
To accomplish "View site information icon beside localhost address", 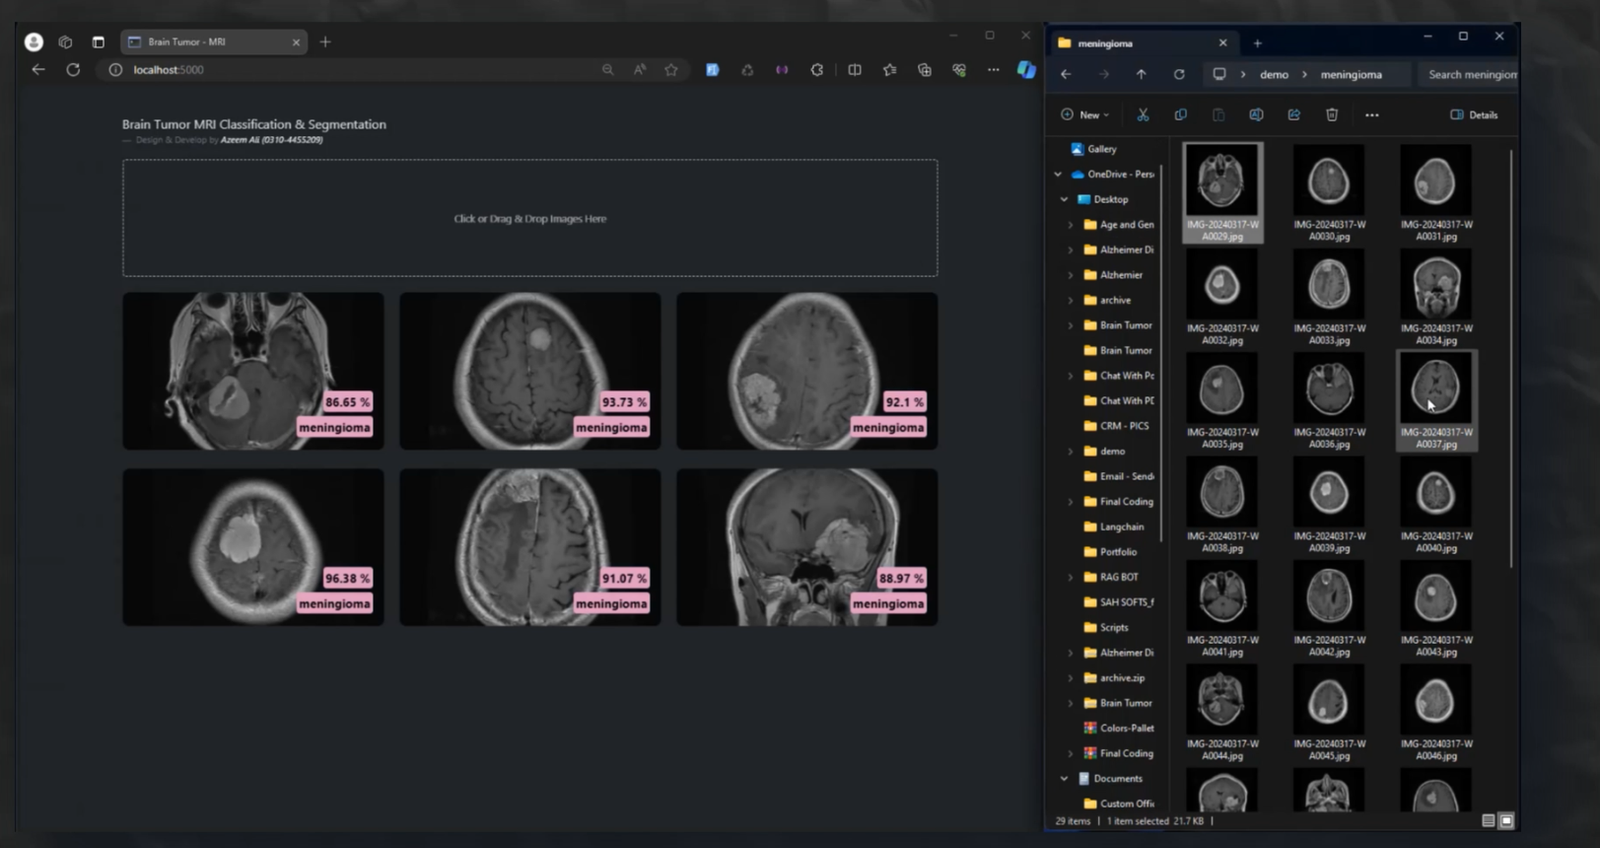I will 115,70.
